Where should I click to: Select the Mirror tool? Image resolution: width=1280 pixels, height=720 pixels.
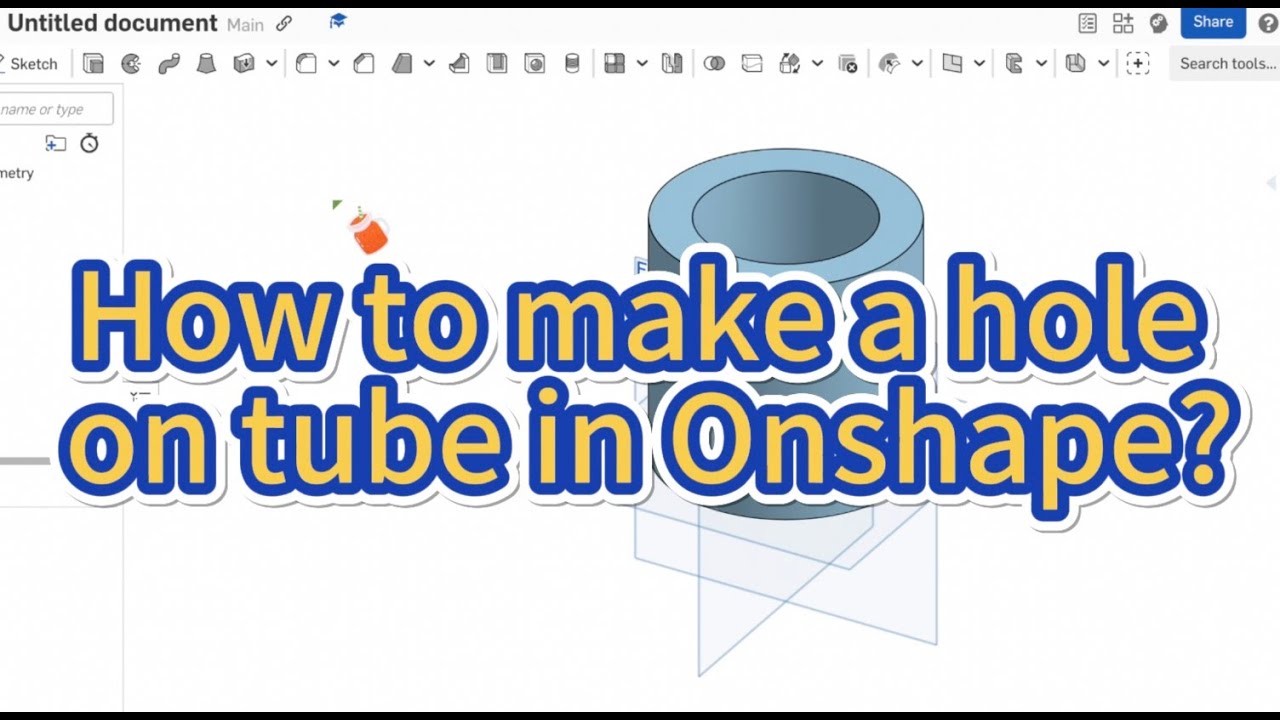pos(672,64)
